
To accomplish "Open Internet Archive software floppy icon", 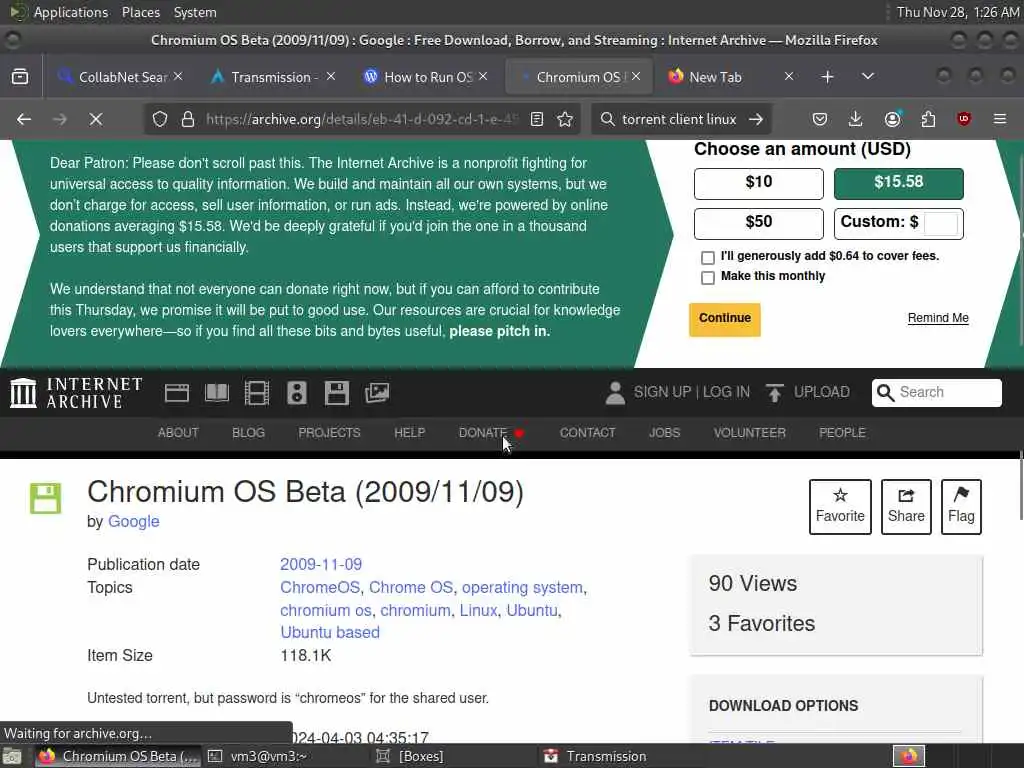I will pos(337,393).
